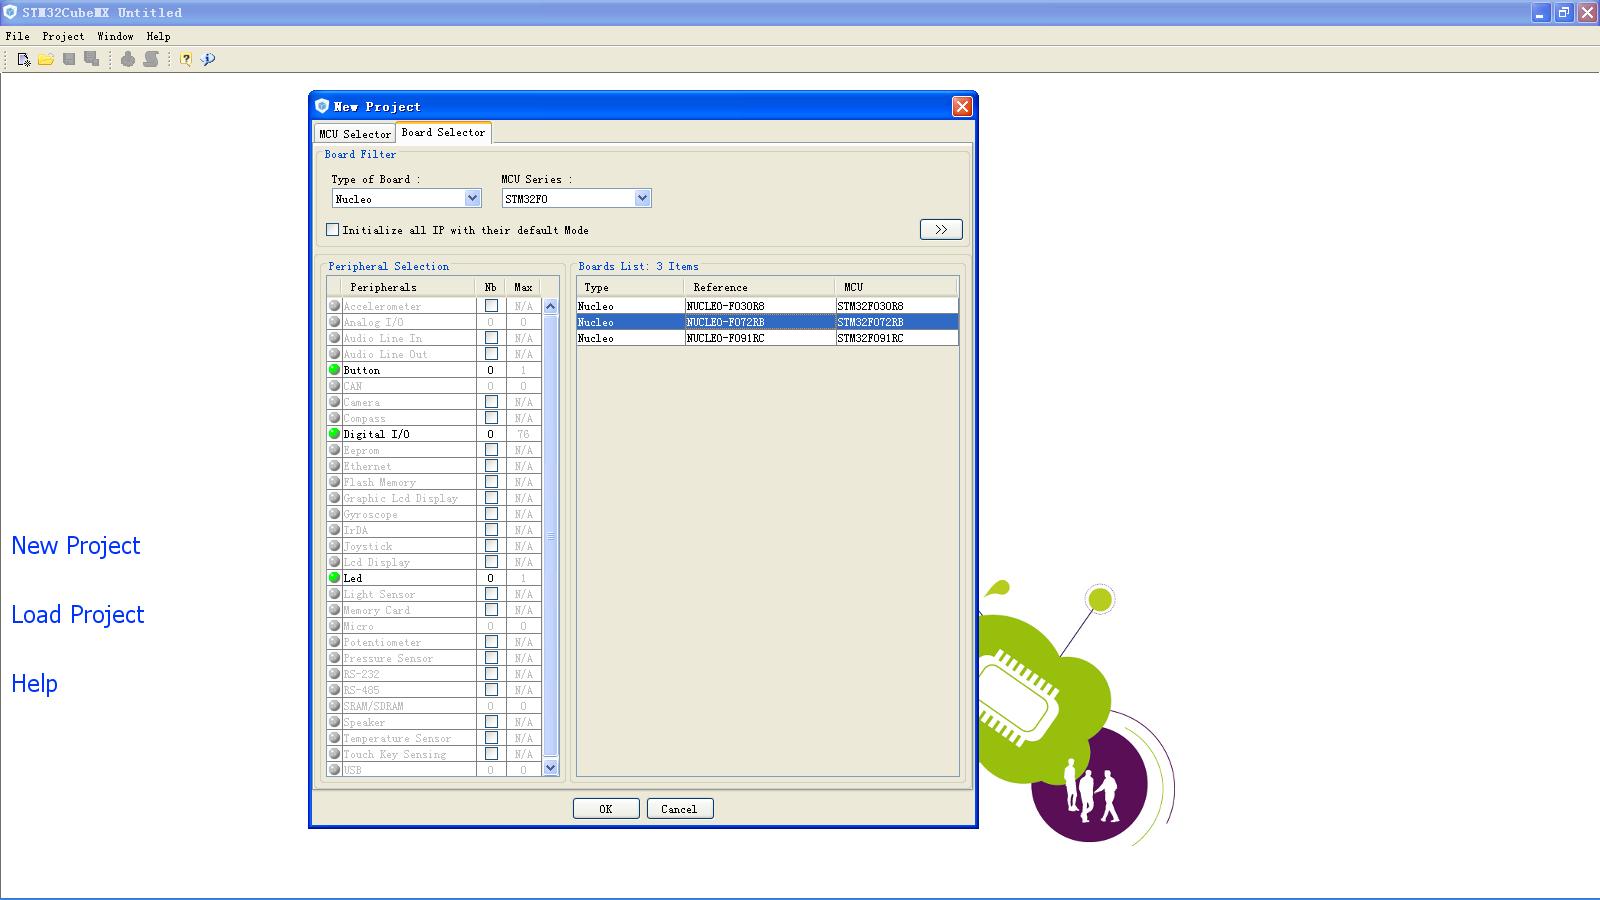Click the Save Project As toolbar icon
The image size is (1600, 900).
point(92,59)
